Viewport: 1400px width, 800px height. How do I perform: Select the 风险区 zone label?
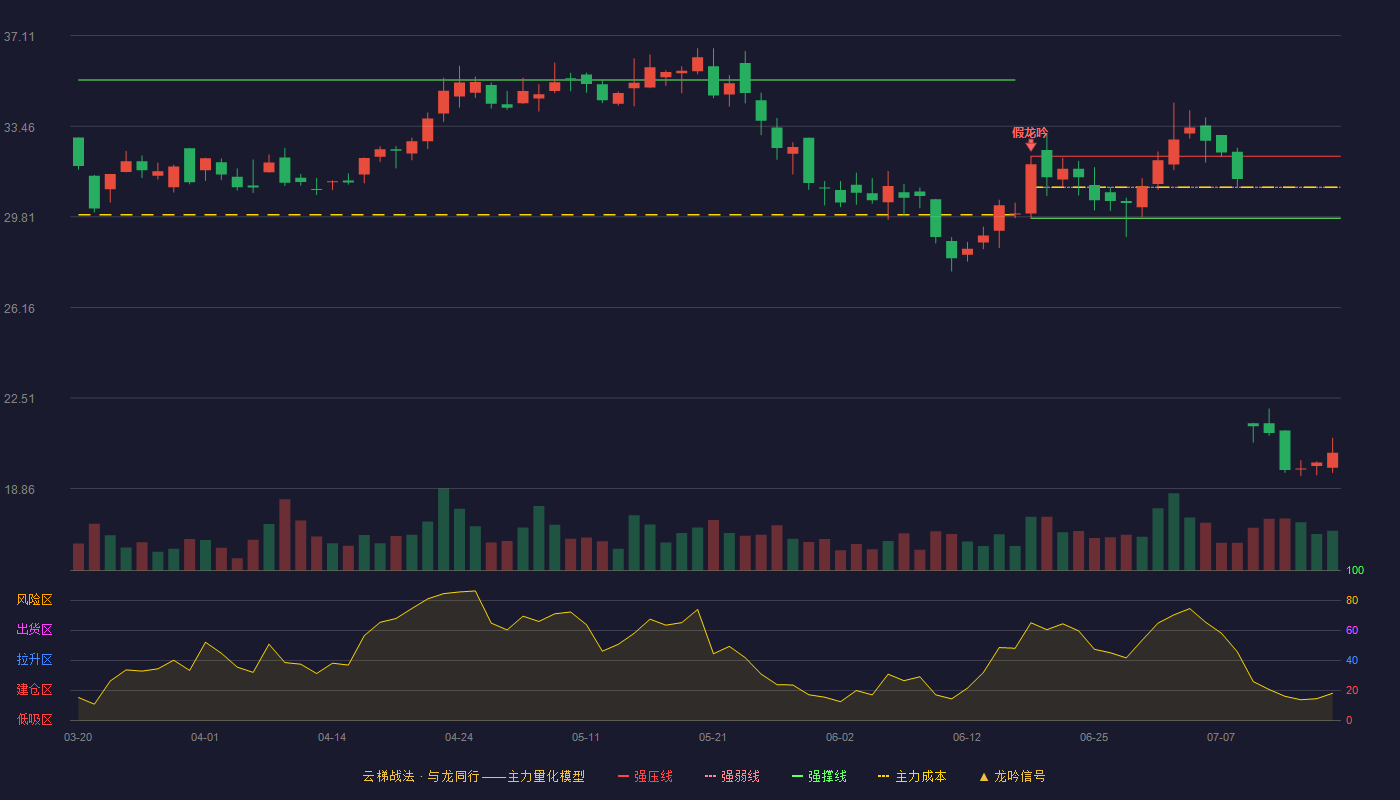(34, 600)
